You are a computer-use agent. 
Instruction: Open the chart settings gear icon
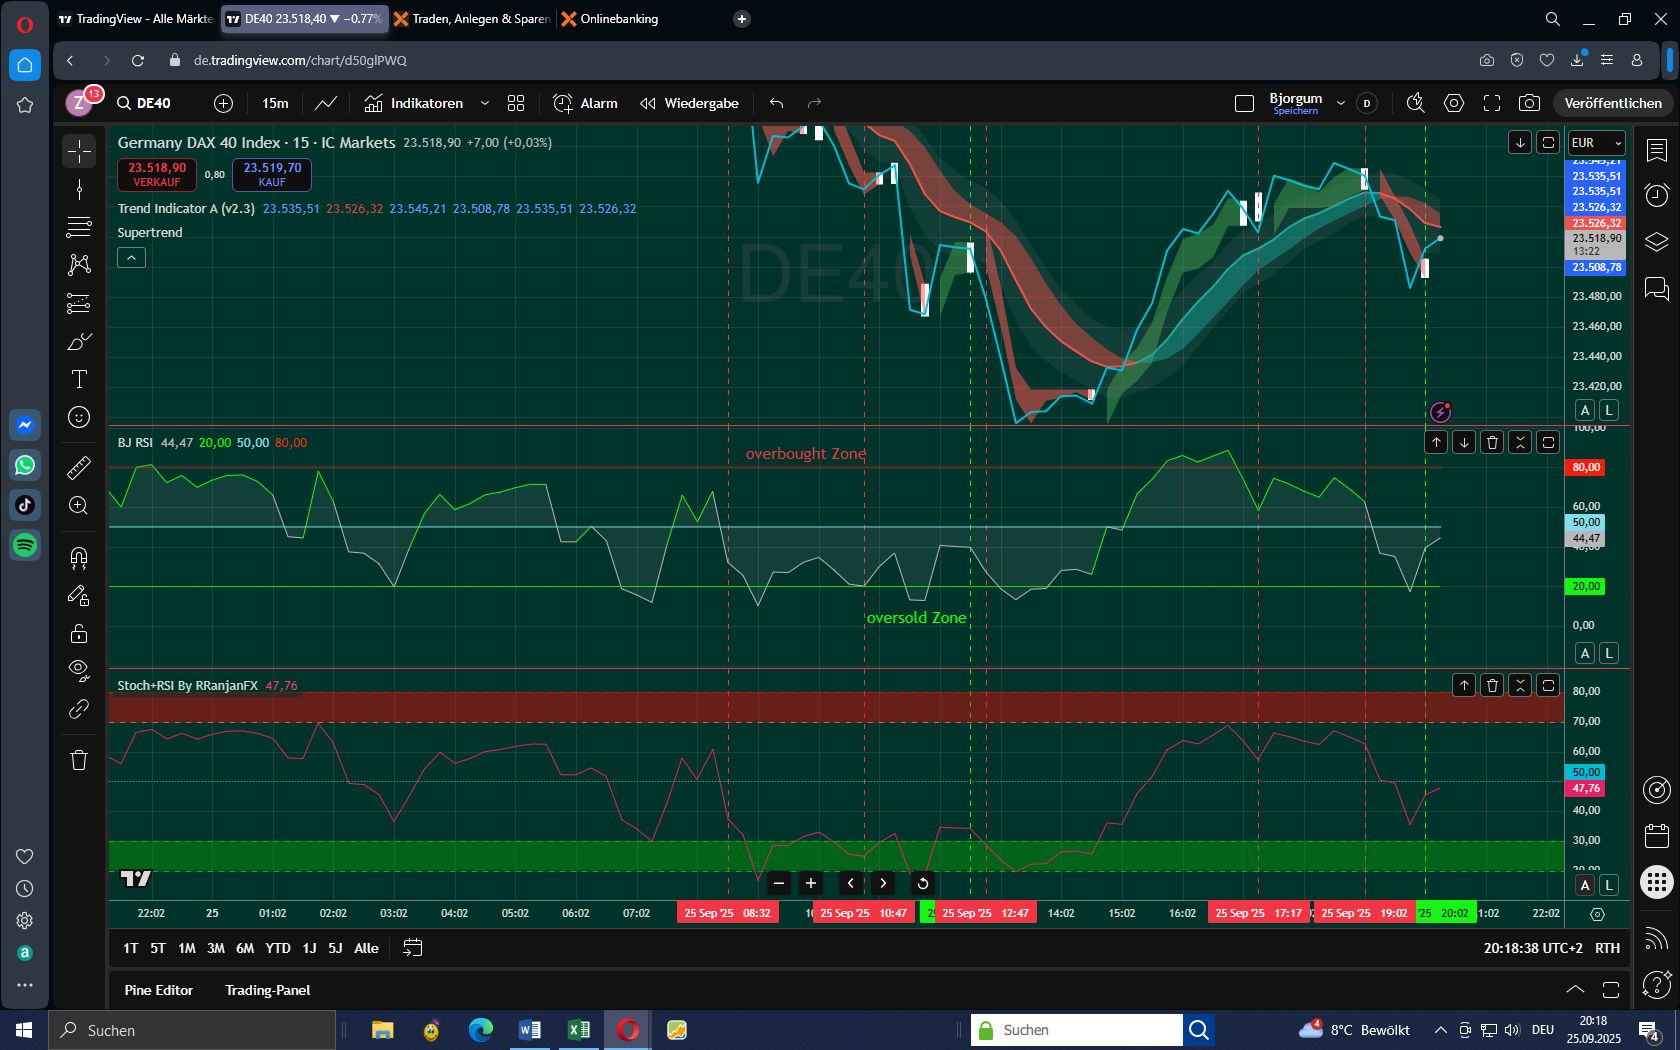point(1454,103)
